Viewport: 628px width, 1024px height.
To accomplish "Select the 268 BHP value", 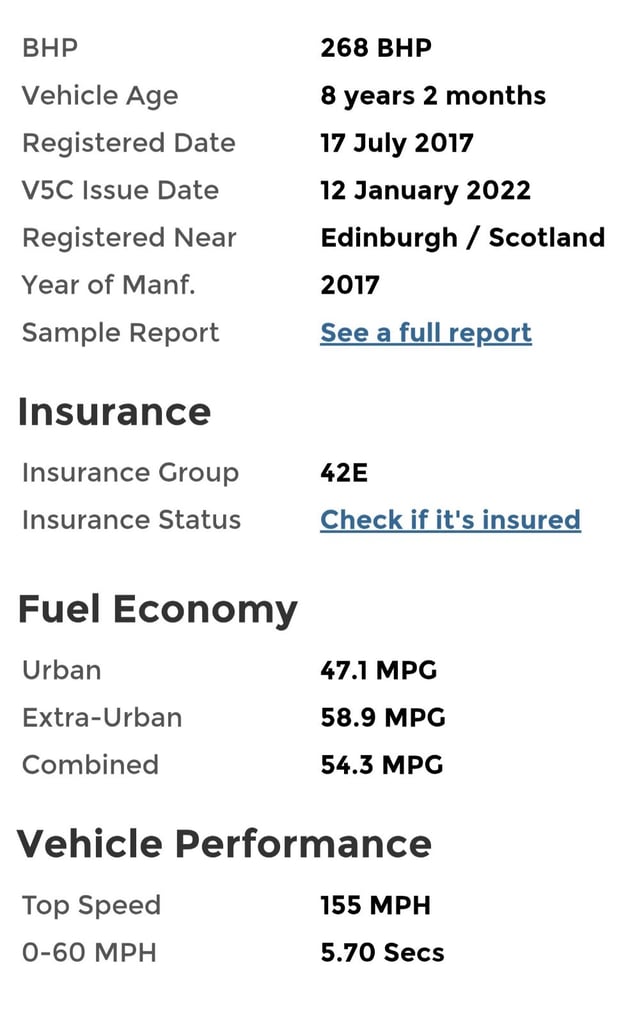I will coord(376,48).
